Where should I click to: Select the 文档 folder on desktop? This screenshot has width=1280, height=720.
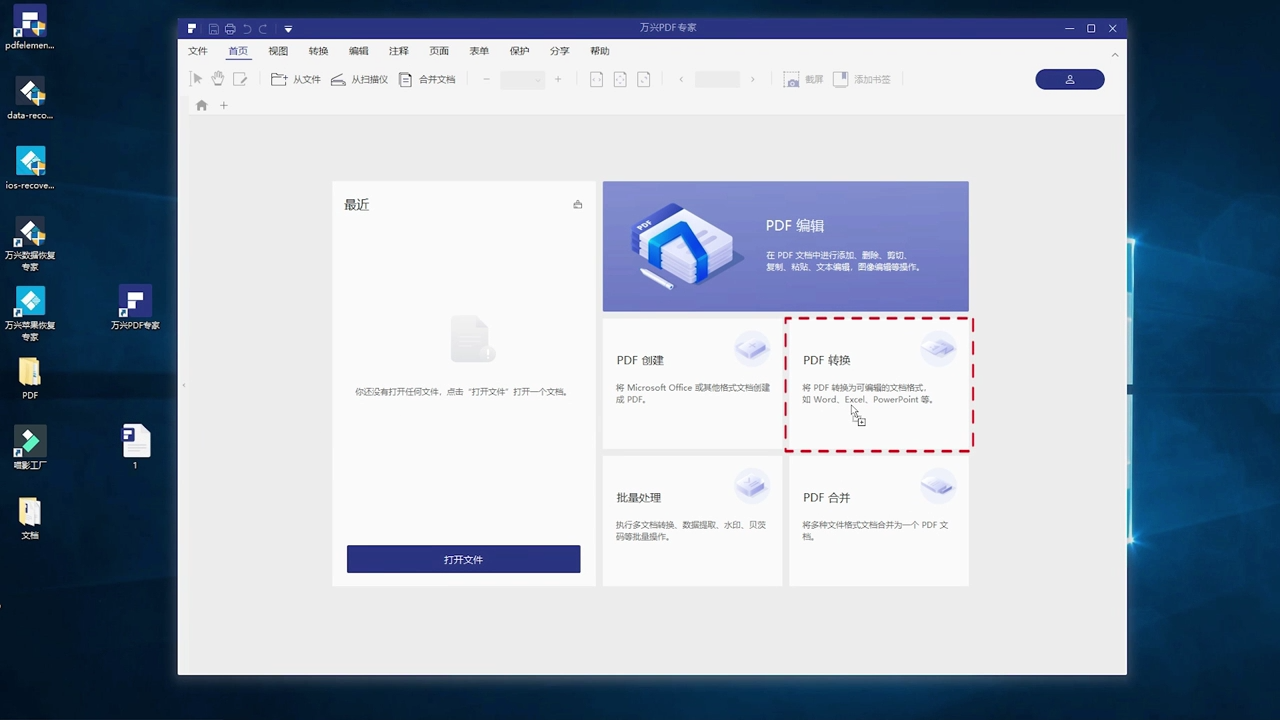[30, 518]
